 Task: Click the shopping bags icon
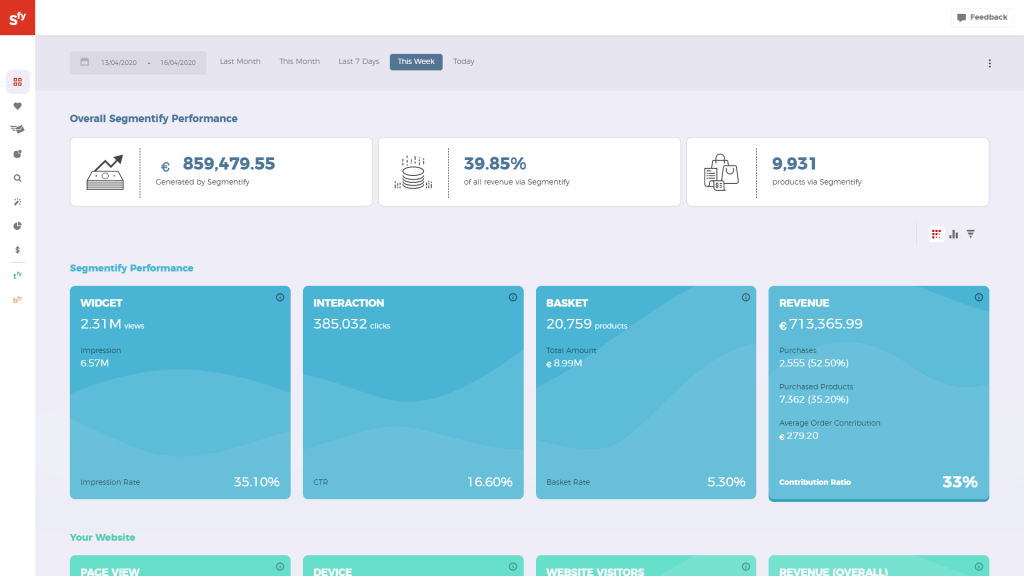tap(721, 172)
